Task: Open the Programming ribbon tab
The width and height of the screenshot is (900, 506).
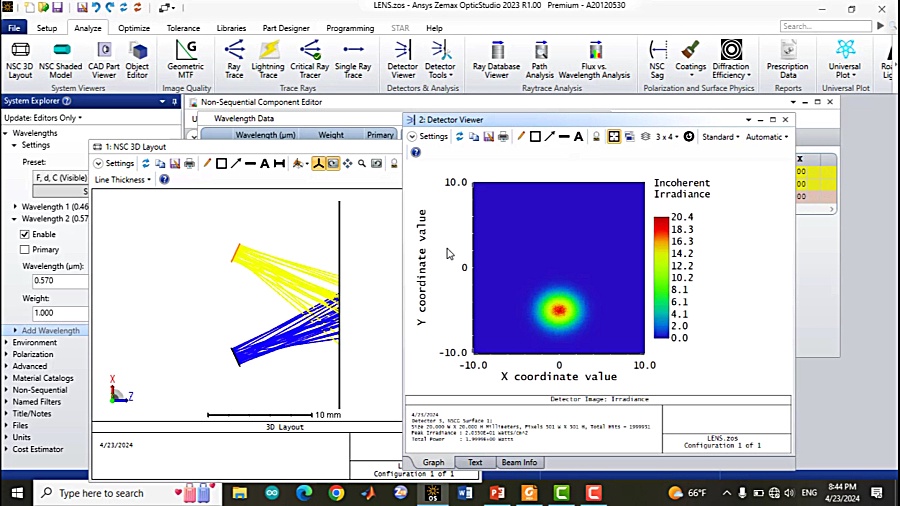Action: (350, 28)
